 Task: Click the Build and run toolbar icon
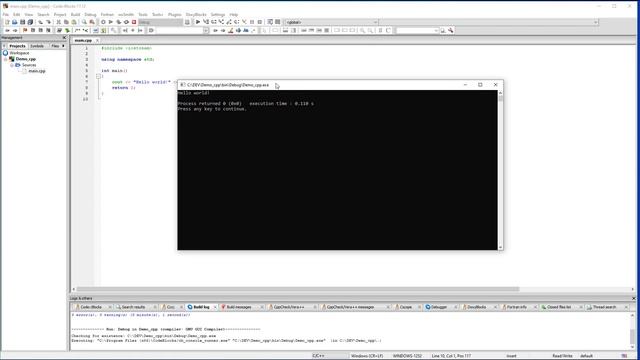coord(118,22)
